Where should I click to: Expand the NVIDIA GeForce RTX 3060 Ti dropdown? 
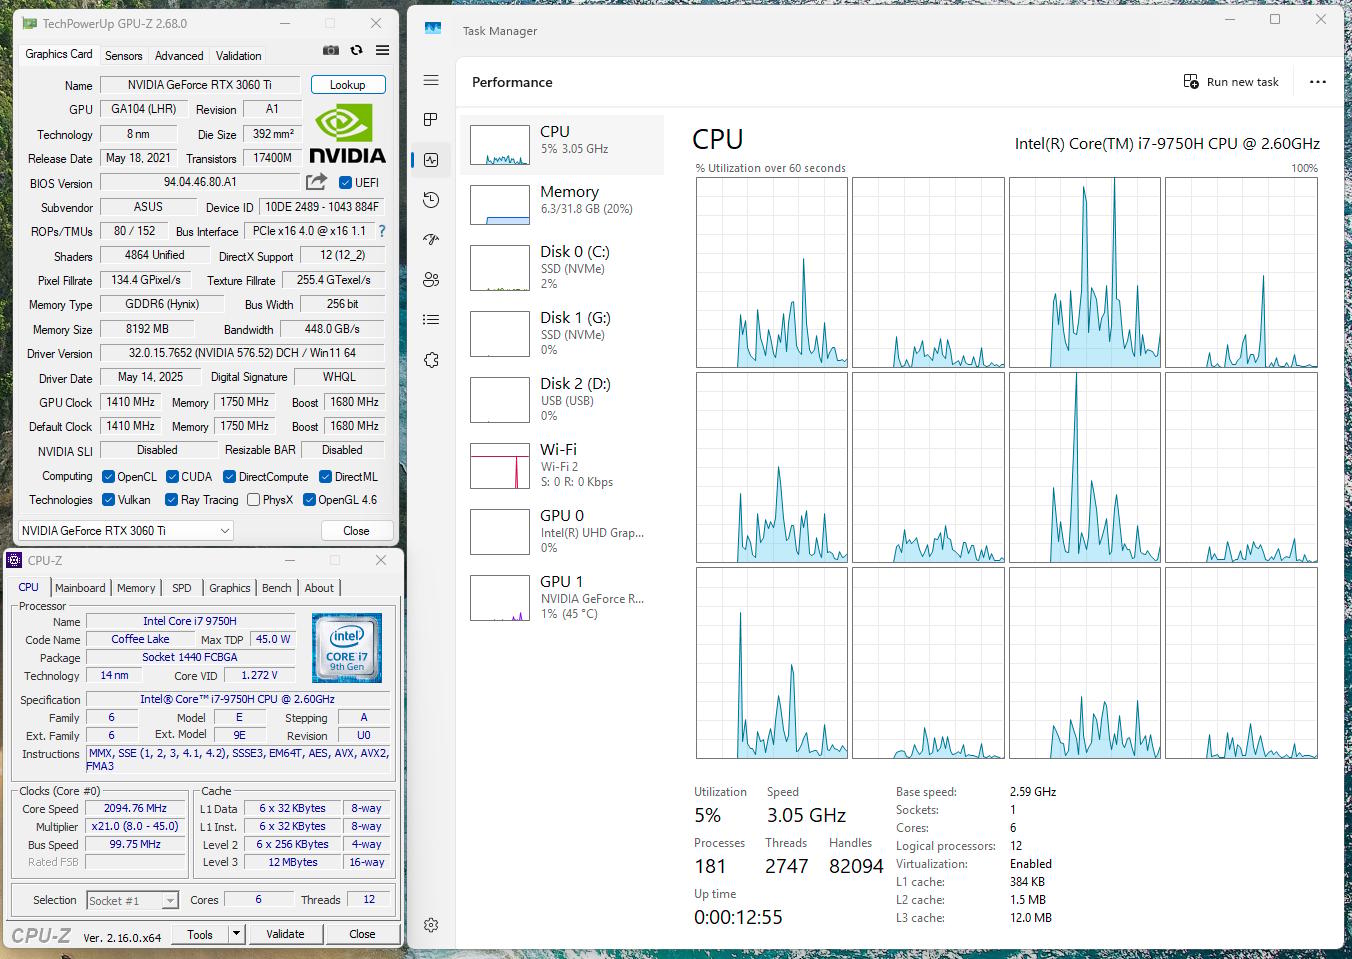pyautogui.click(x=126, y=531)
